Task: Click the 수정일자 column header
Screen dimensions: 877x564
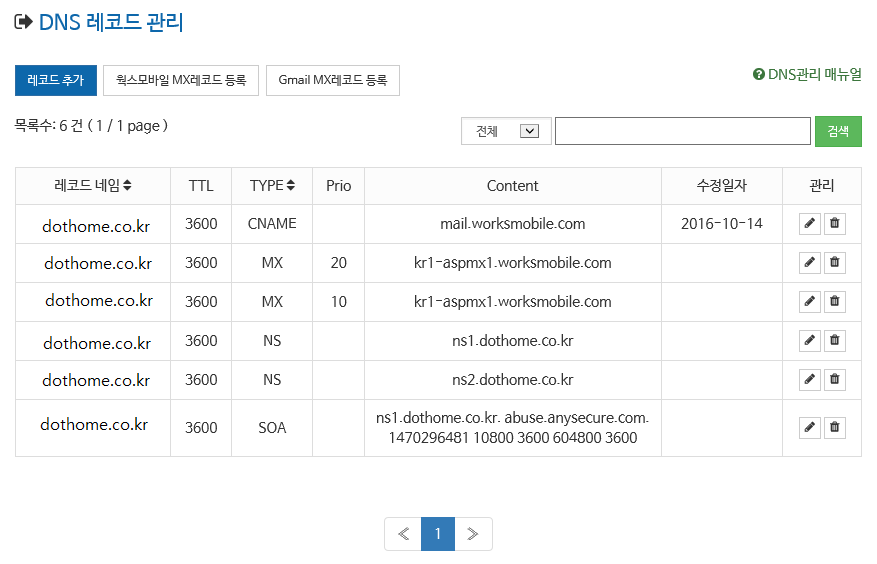Action: (x=722, y=186)
